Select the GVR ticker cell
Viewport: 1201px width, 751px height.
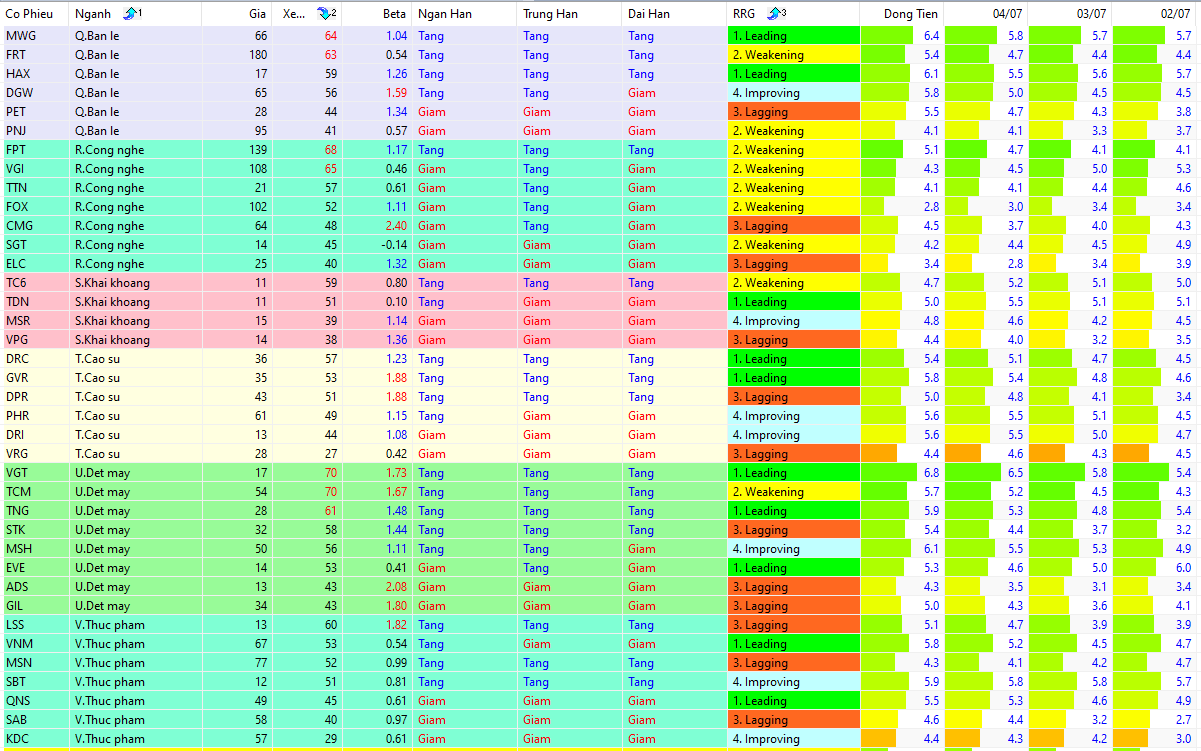click(x=35, y=378)
